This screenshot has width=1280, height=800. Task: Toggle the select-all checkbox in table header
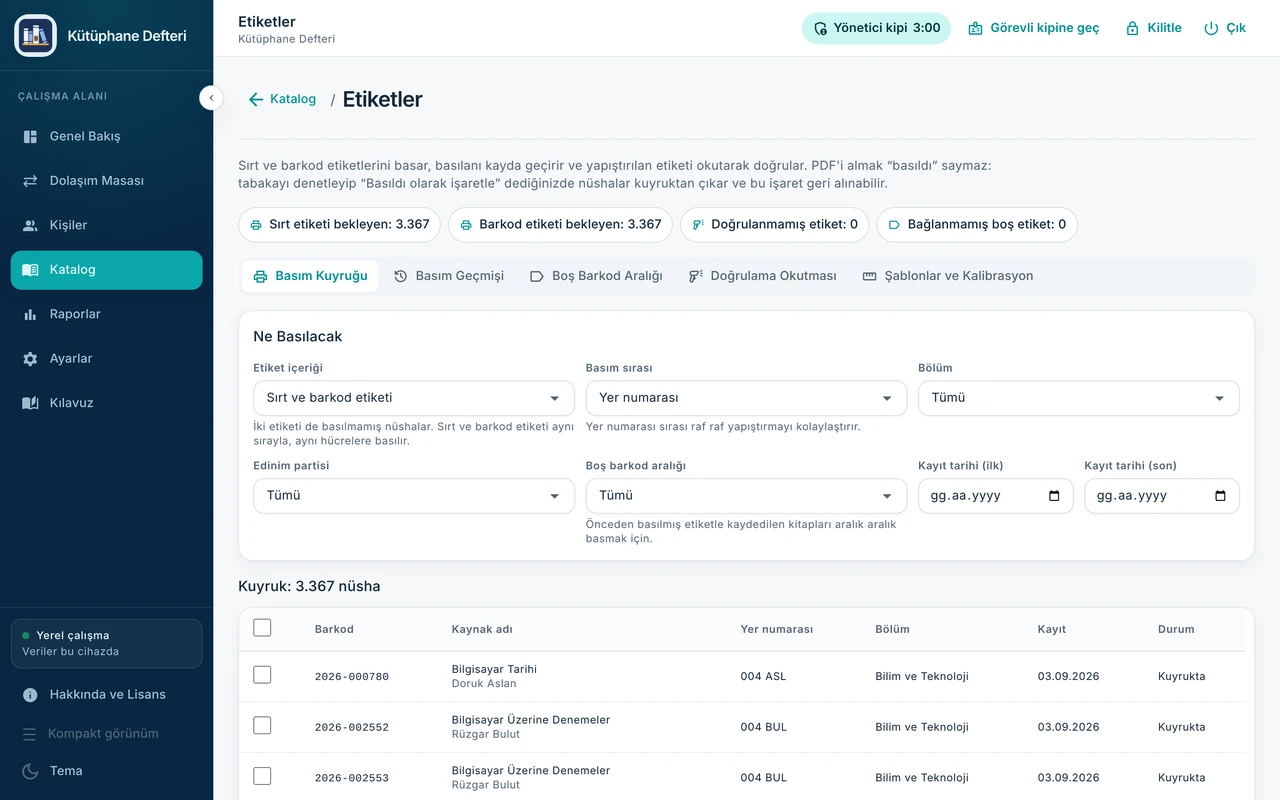pos(262,628)
